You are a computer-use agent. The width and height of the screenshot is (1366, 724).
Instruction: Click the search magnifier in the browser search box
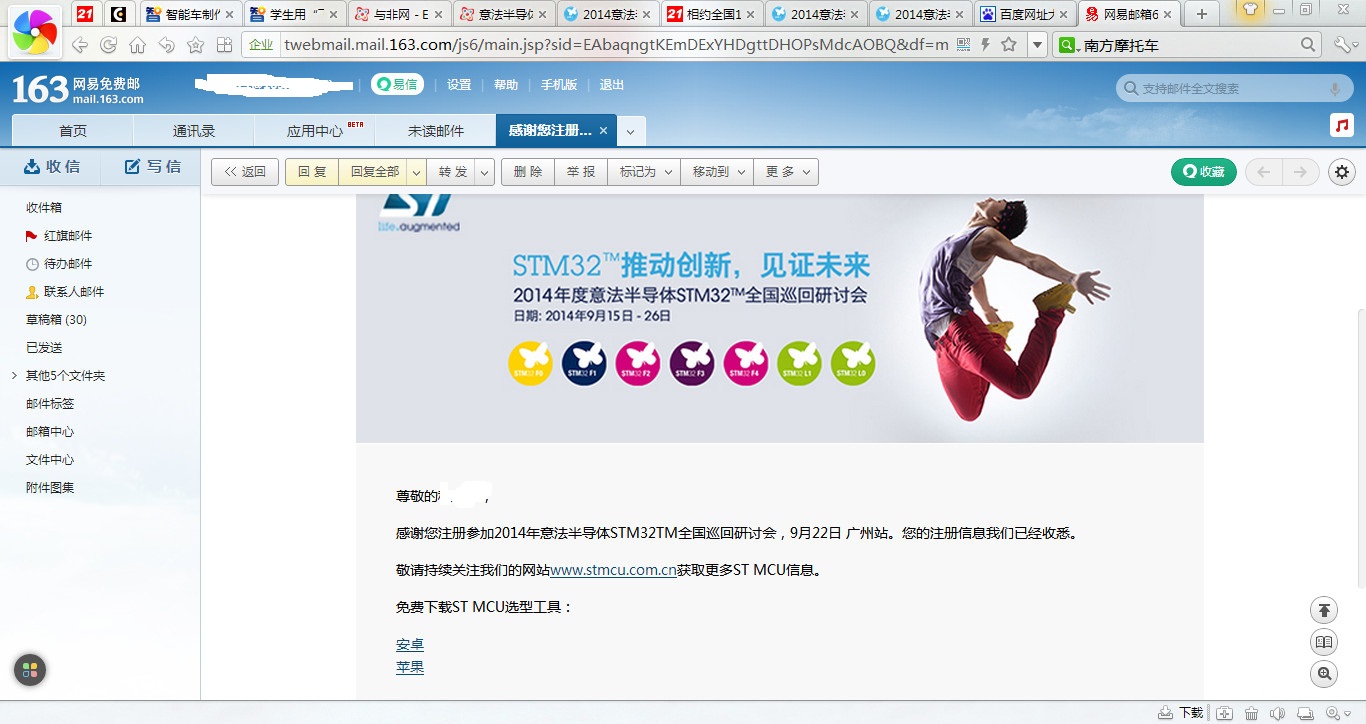[x=1308, y=45]
